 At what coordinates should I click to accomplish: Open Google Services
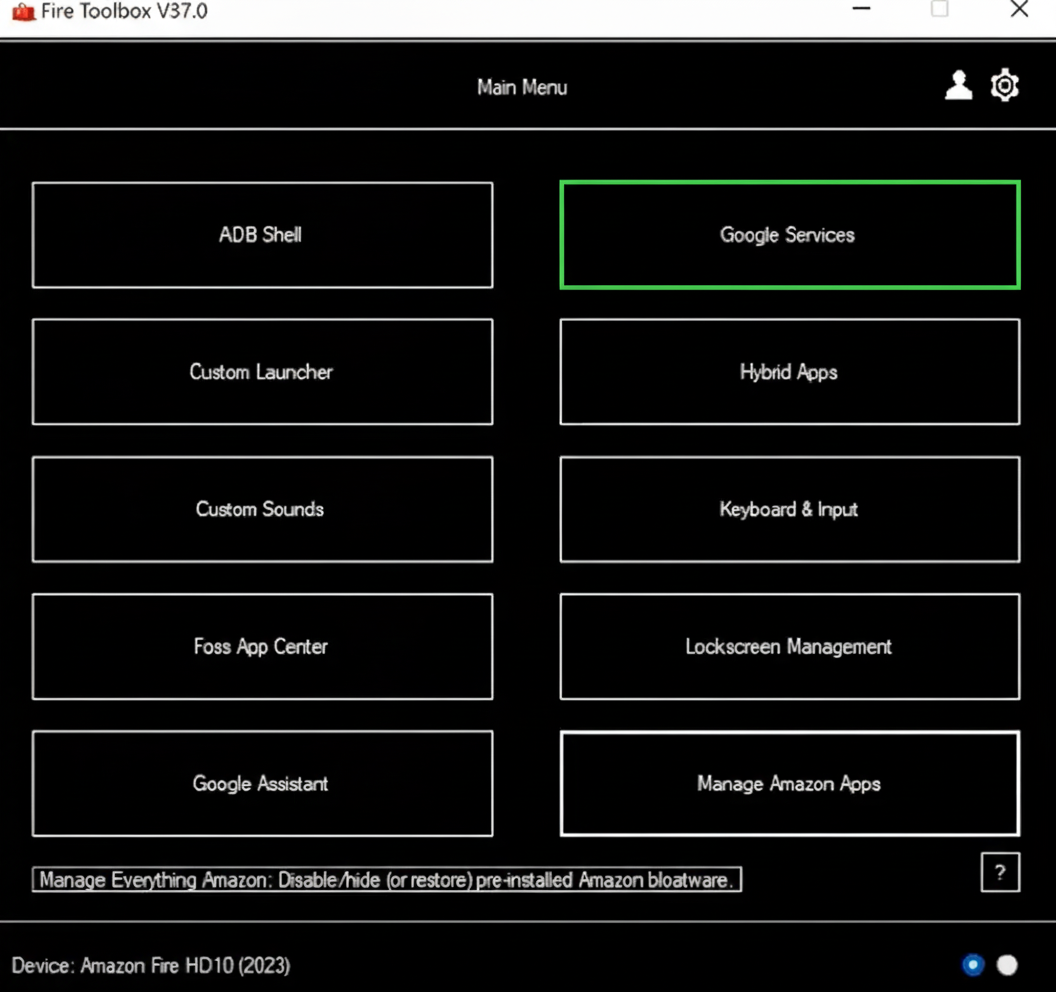pos(789,235)
